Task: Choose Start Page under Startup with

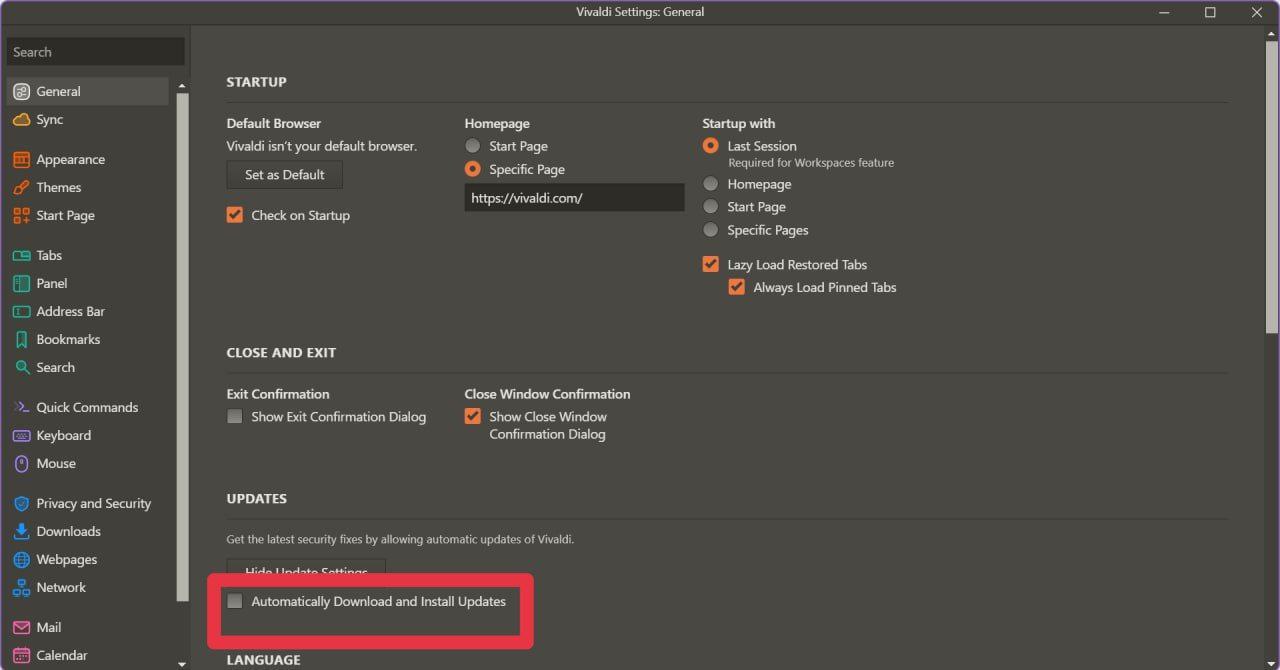Action: 710,207
